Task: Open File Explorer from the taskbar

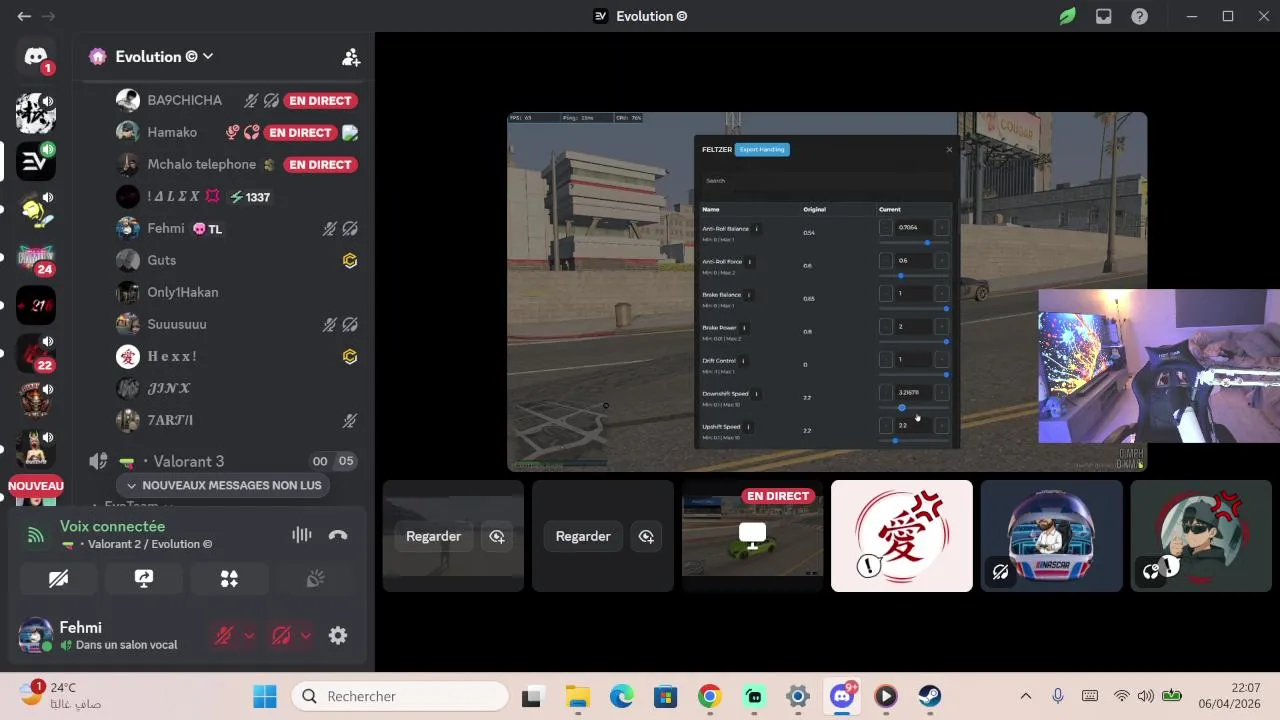Action: tap(577, 696)
